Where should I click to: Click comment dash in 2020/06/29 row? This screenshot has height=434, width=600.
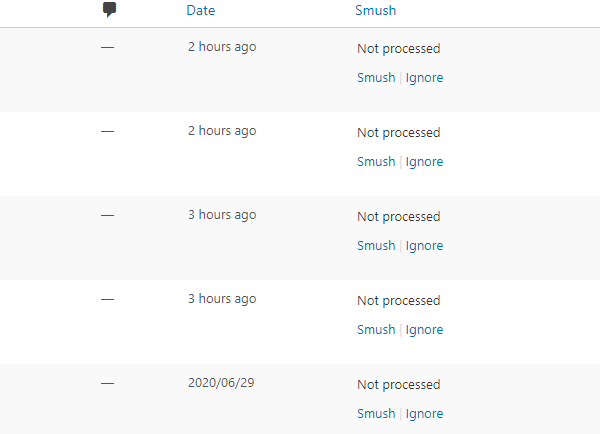pyautogui.click(x=108, y=383)
